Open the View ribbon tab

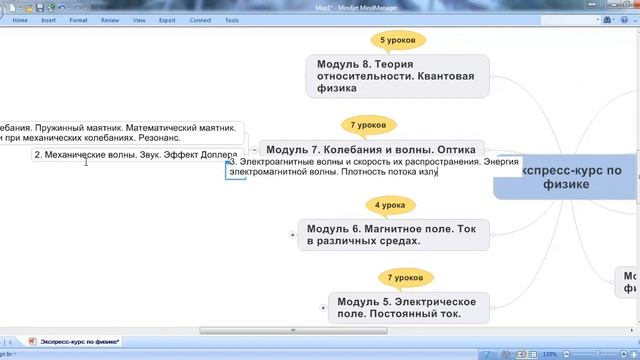tap(139, 20)
